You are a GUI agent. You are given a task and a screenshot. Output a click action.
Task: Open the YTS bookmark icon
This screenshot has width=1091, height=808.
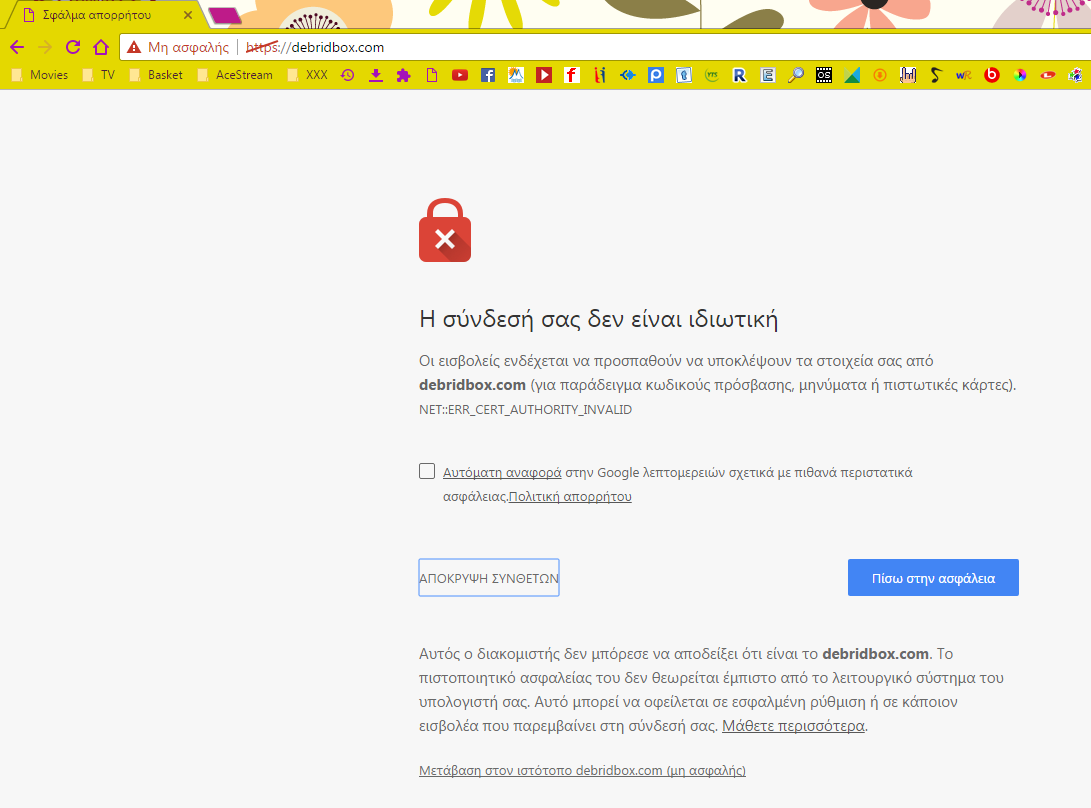click(712, 75)
